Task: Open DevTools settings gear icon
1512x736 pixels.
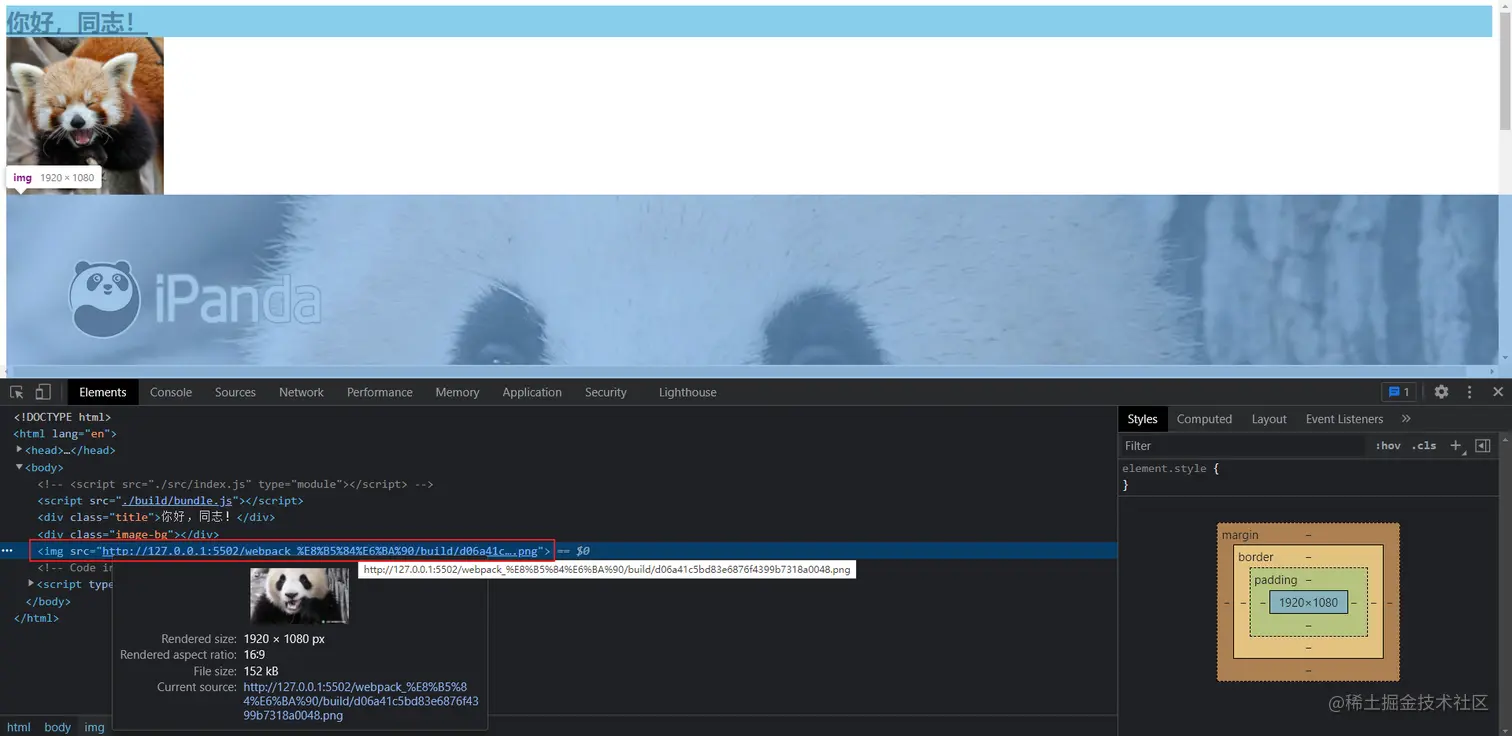Action: pos(1441,392)
